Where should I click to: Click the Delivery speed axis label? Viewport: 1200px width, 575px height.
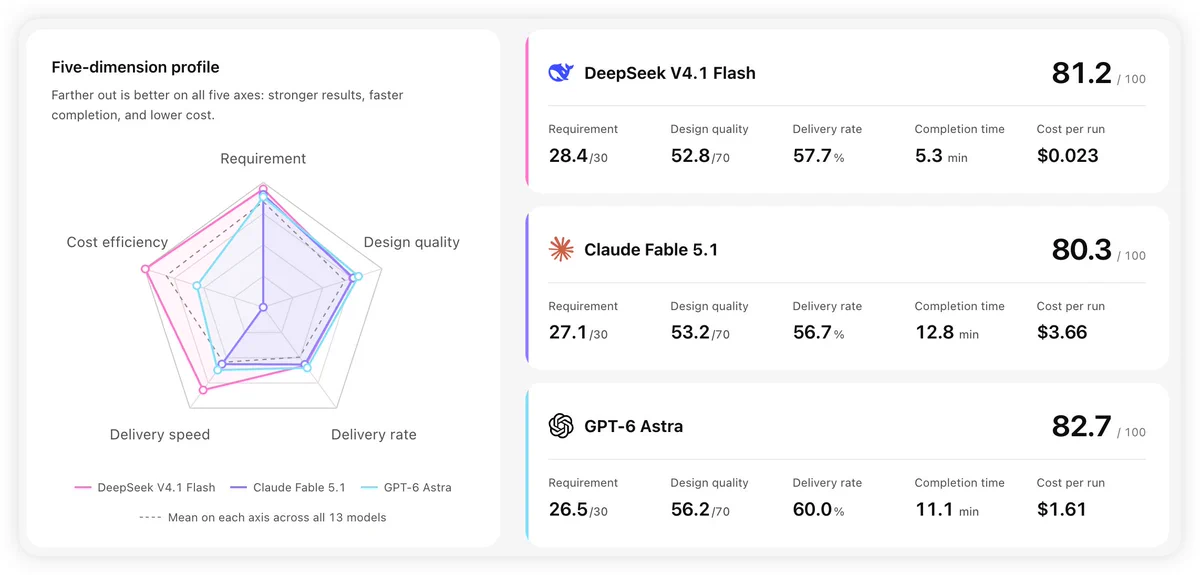pyautogui.click(x=160, y=435)
